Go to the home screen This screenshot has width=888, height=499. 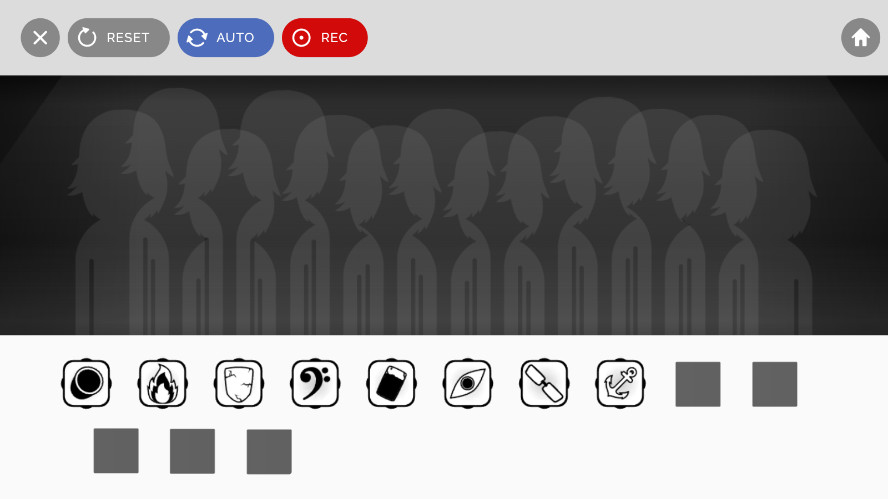pyautogui.click(x=860, y=38)
